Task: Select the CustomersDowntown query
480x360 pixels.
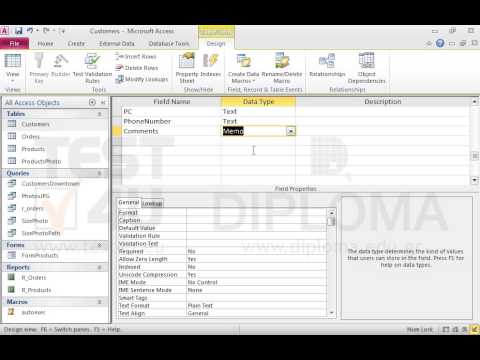Action: point(50,184)
